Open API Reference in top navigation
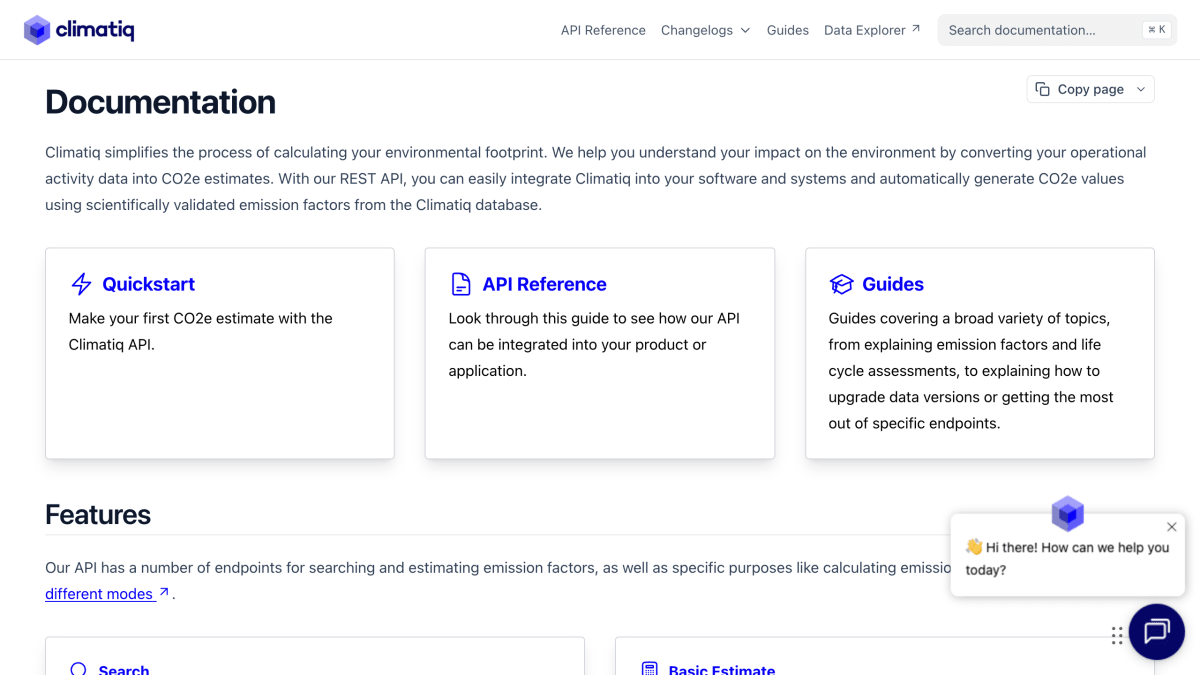The height and width of the screenshot is (675, 1200). [x=603, y=30]
